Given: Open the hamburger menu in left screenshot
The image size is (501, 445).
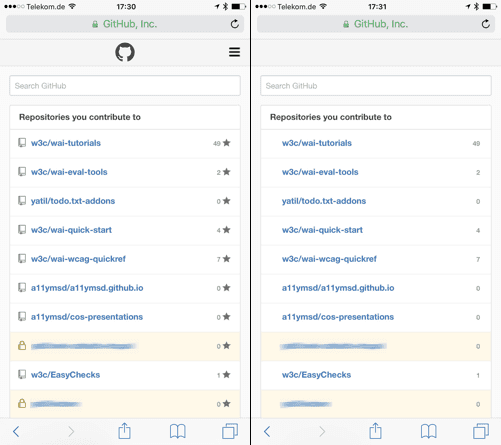Looking at the screenshot, I should pos(234,52).
